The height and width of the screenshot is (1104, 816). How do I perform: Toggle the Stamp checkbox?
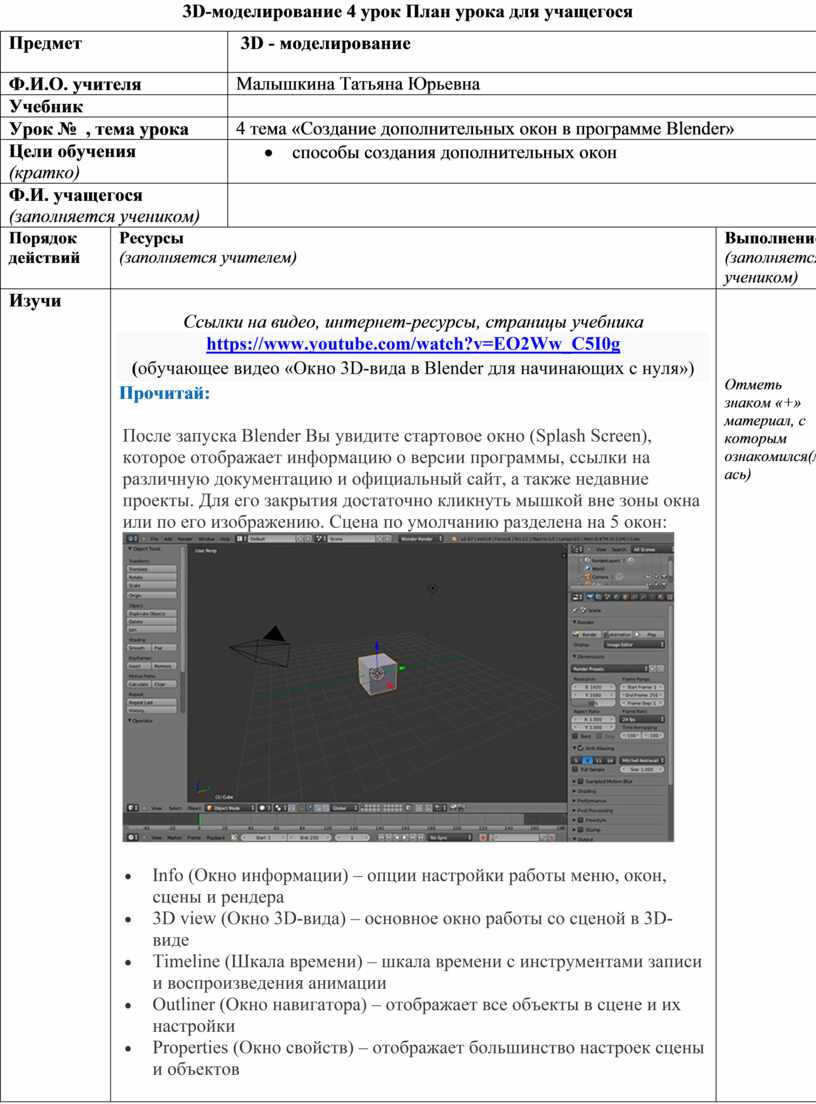581,829
